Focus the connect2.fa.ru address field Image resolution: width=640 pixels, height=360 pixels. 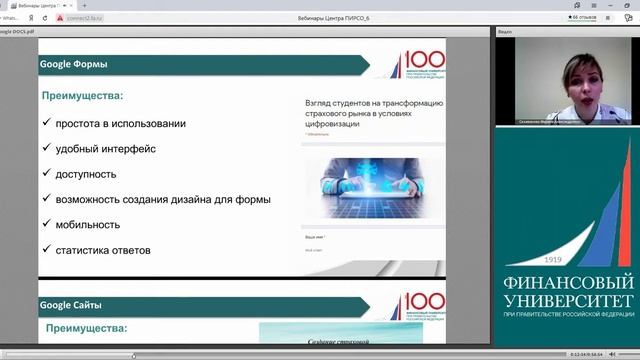pos(84,18)
